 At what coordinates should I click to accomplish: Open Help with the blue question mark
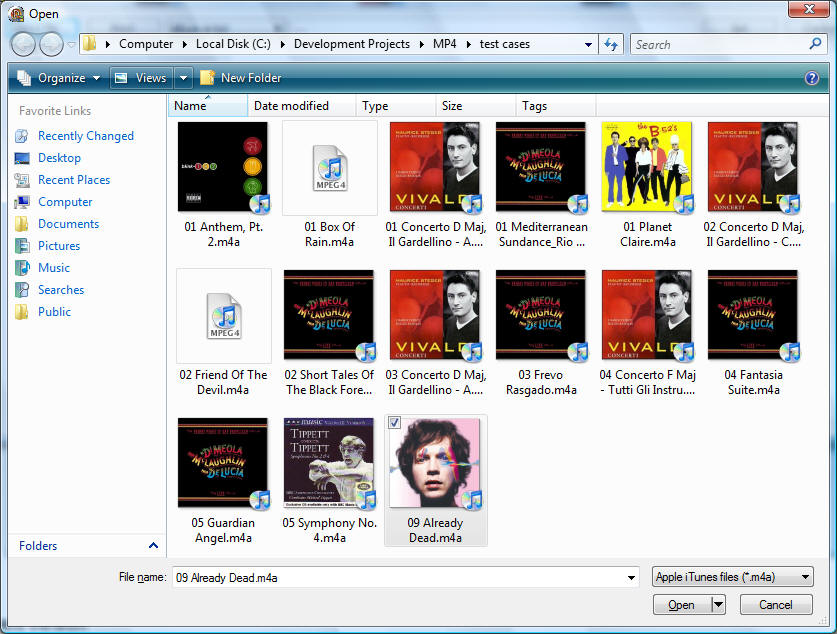click(x=811, y=78)
